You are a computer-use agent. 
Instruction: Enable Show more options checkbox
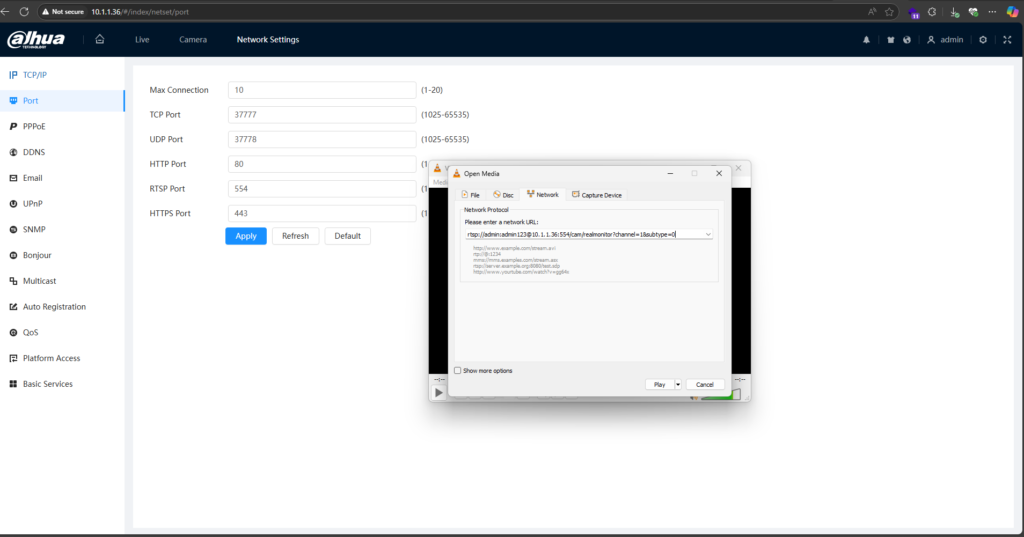coord(458,370)
